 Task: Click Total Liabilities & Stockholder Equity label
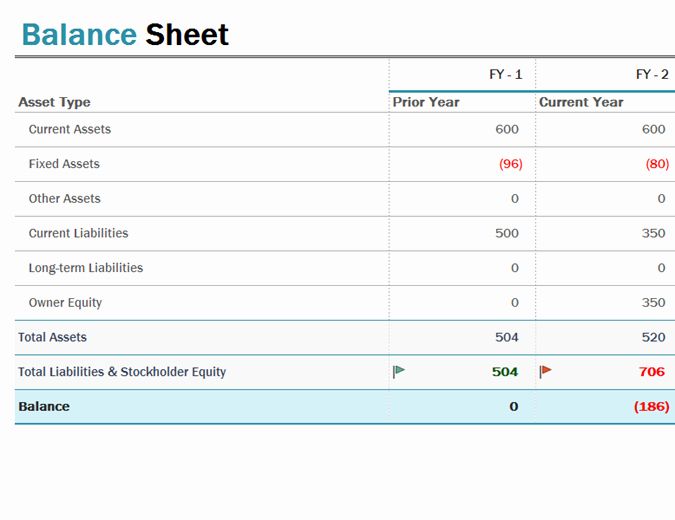pyautogui.click(x=122, y=372)
